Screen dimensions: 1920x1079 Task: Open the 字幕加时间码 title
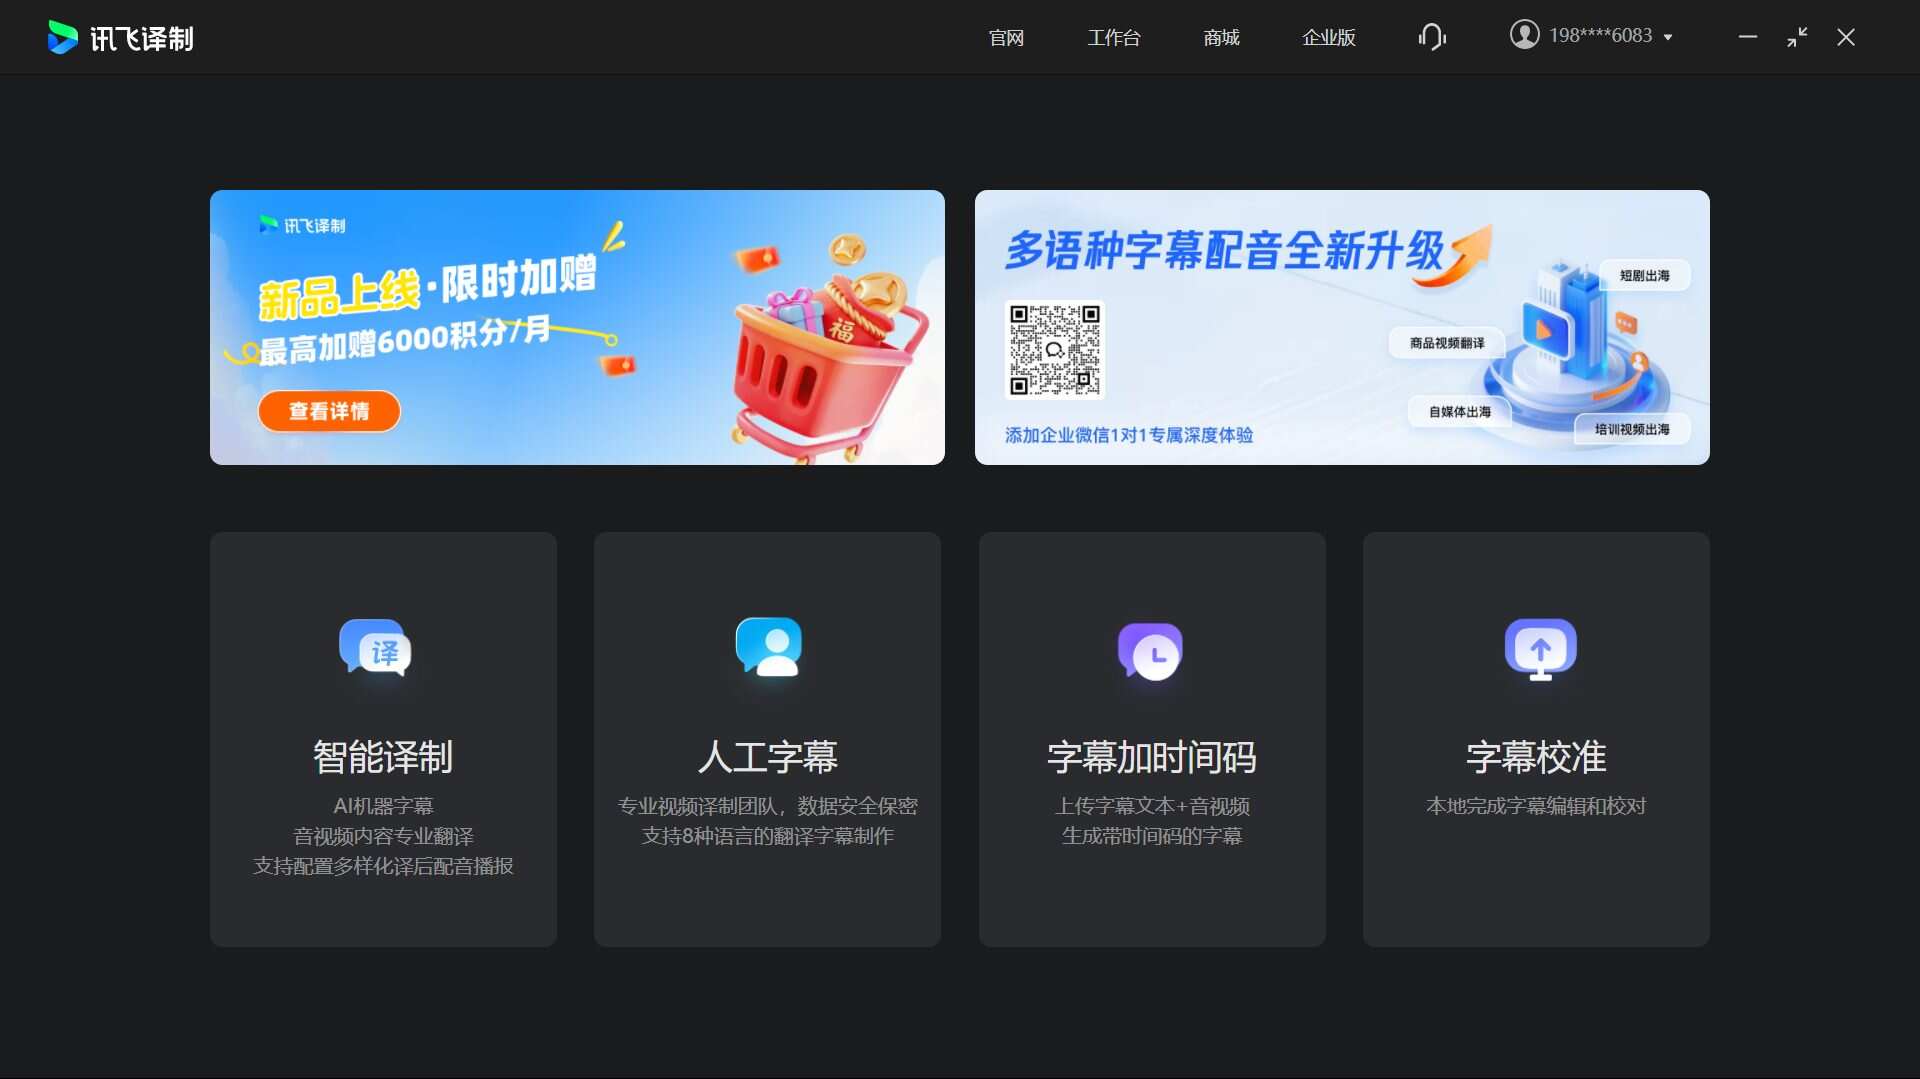pyautogui.click(x=1152, y=757)
